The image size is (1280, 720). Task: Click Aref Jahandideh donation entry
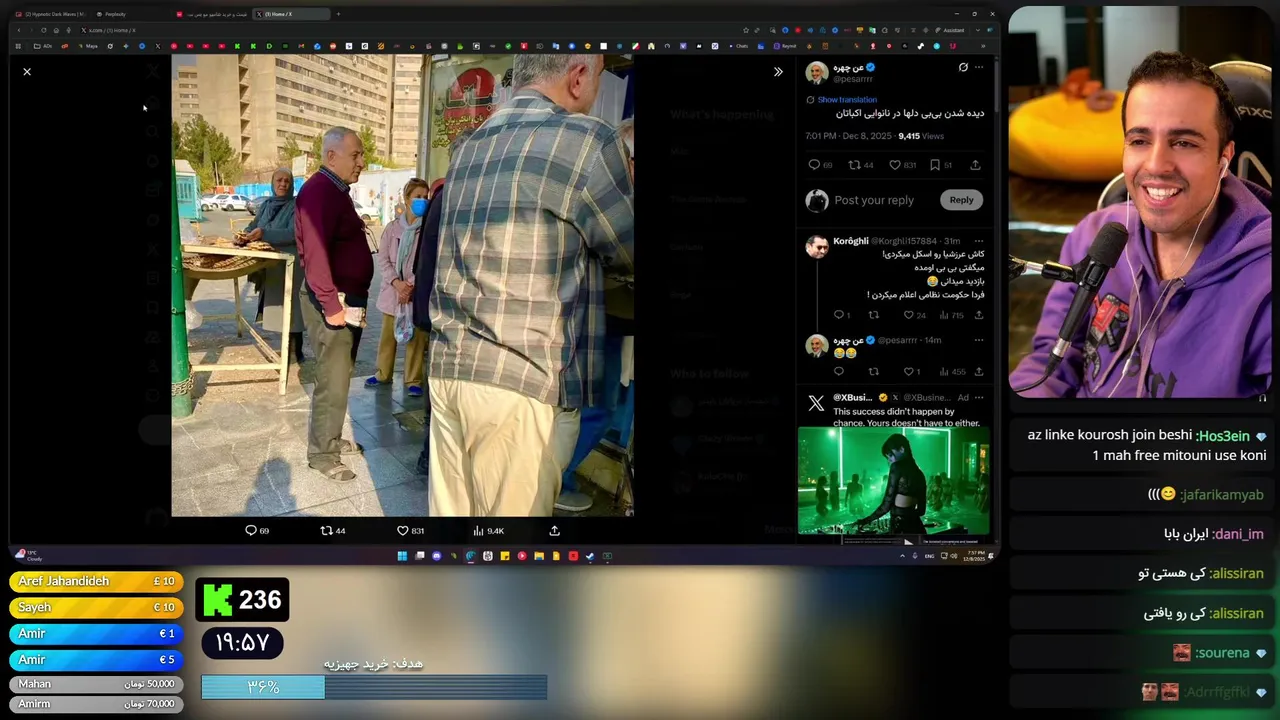(x=96, y=581)
